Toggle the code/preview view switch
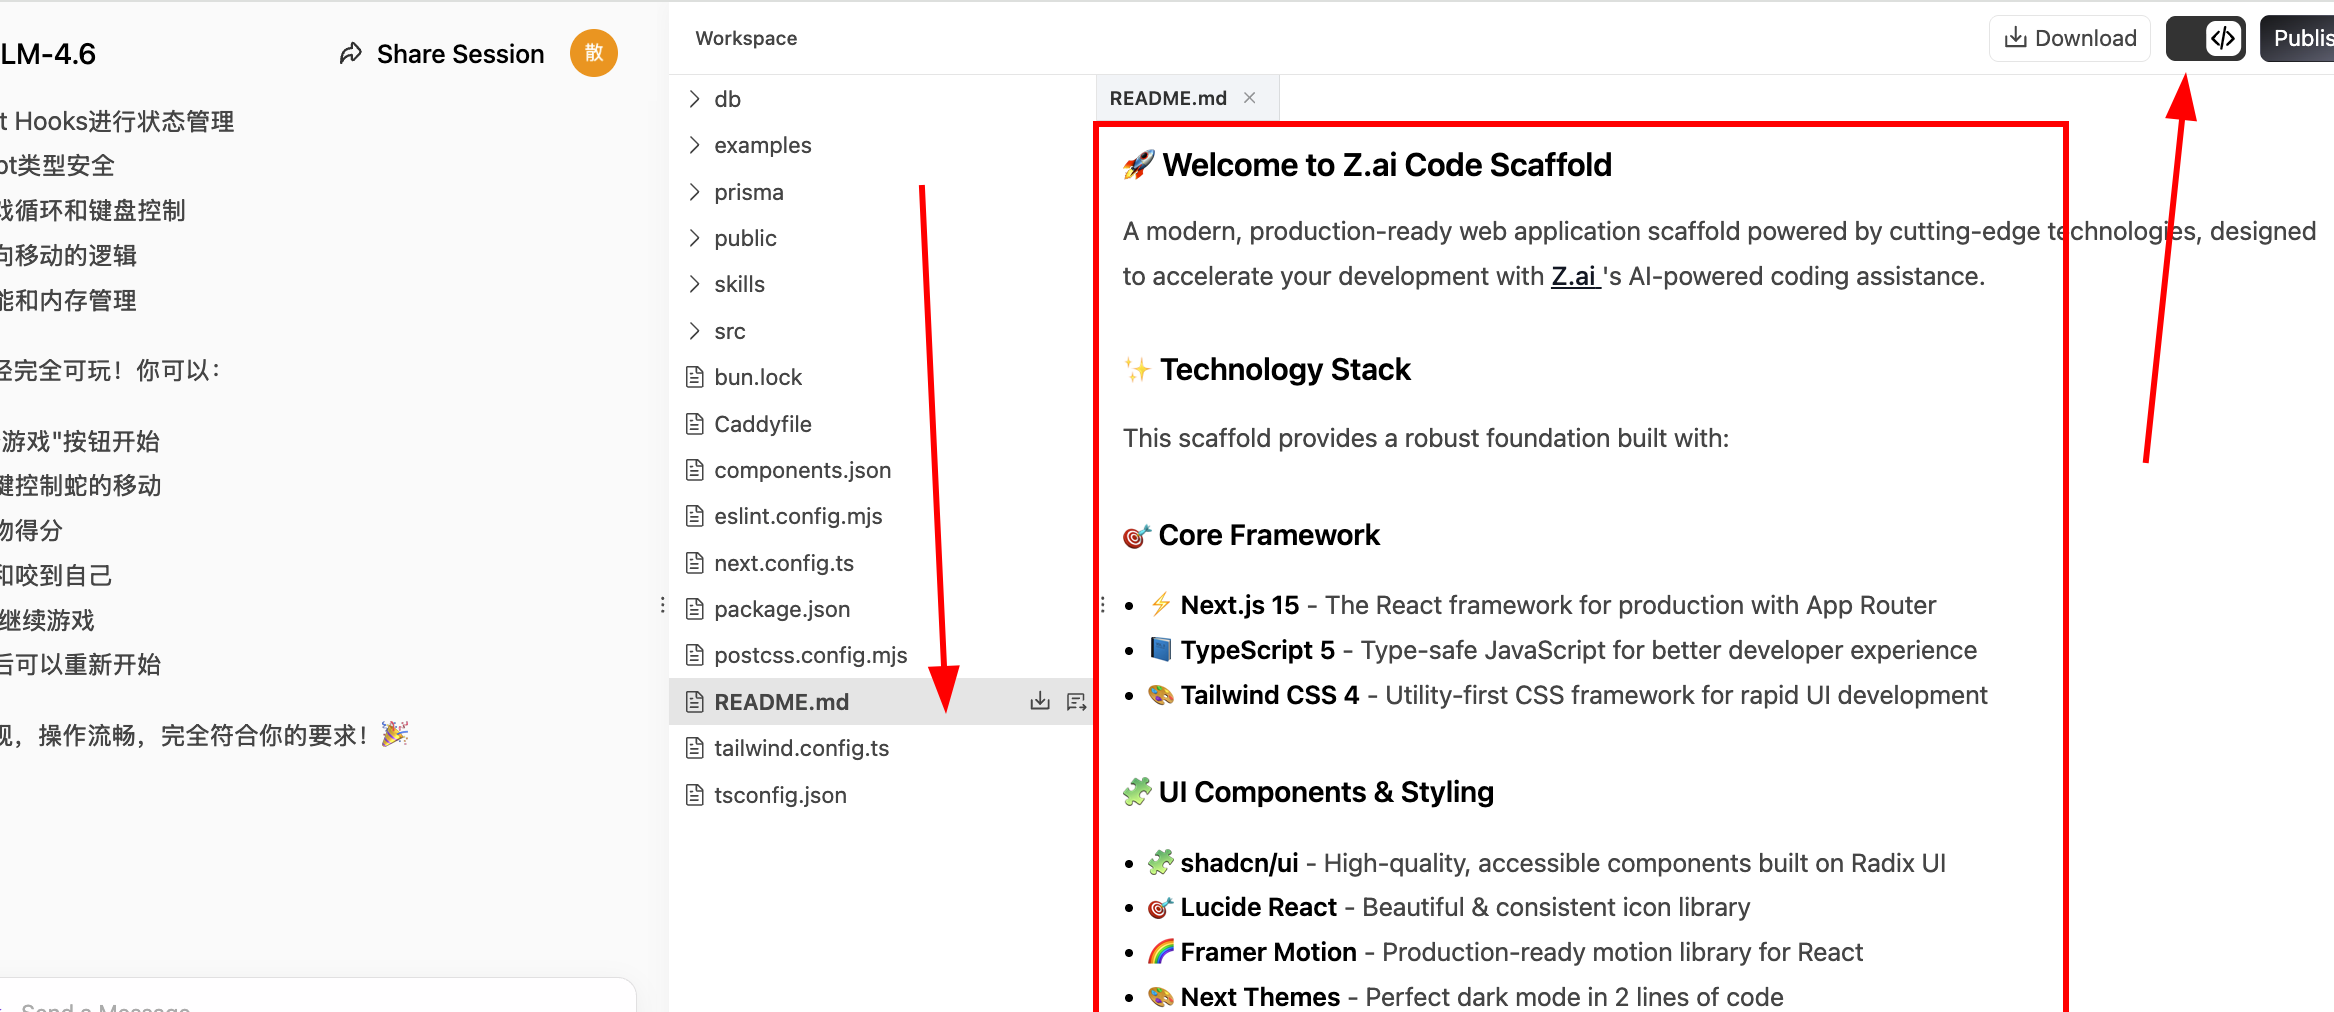Viewport: 2334px width, 1012px height. 2205,38
